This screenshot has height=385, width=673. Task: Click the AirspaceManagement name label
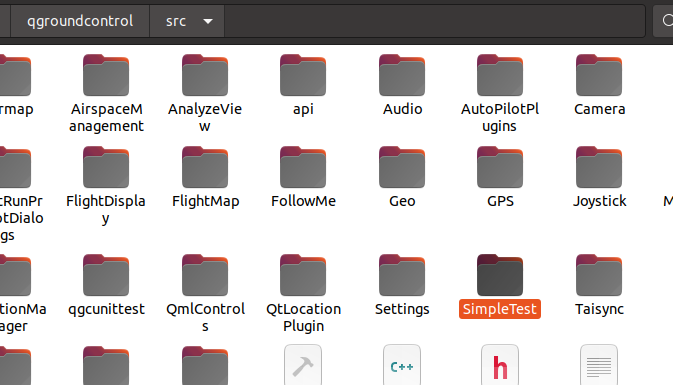[x=106, y=118]
